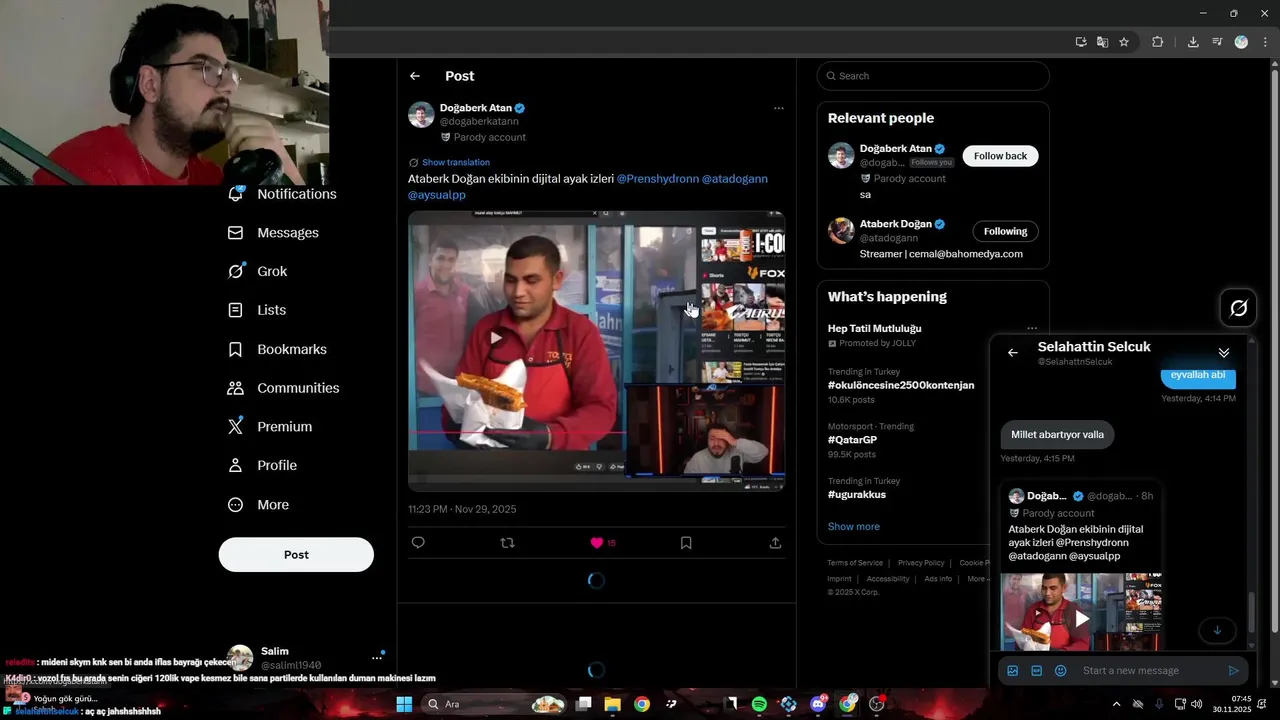Open Chrome profile avatar
Viewport: 1280px width, 720px height.
[1241, 42]
